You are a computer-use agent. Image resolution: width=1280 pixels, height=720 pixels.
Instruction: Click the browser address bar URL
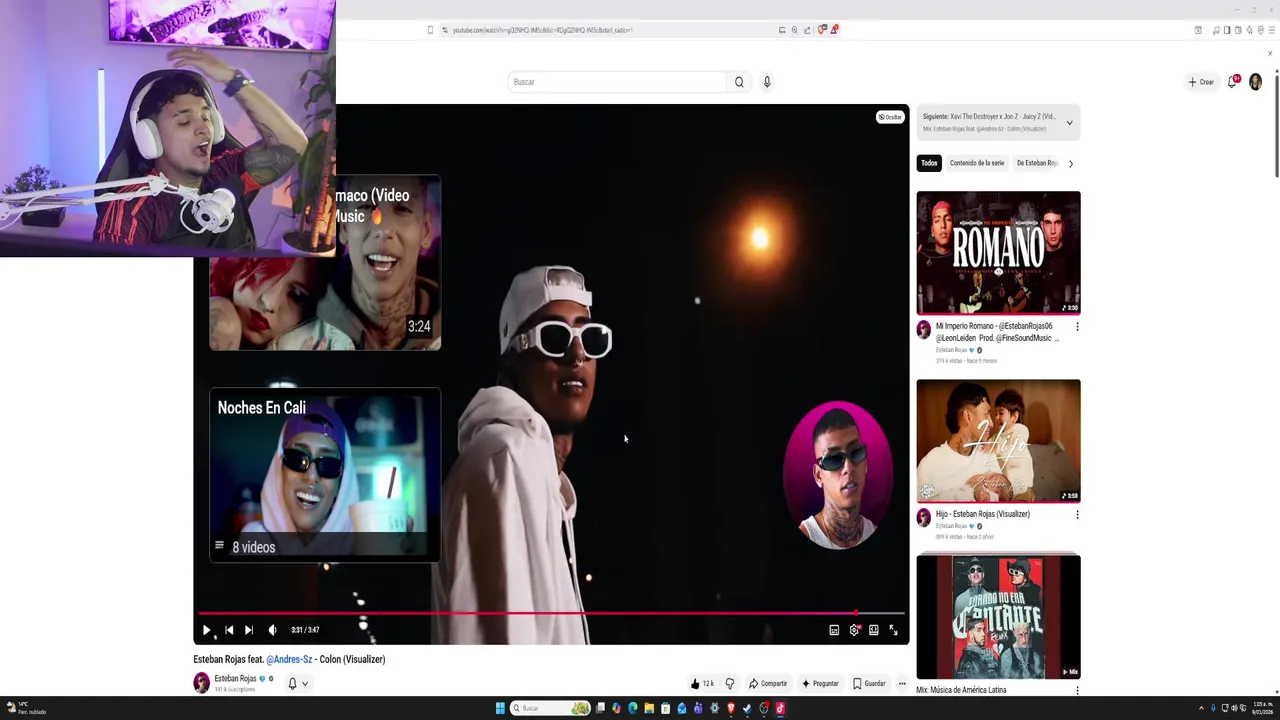(x=543, y=30)
